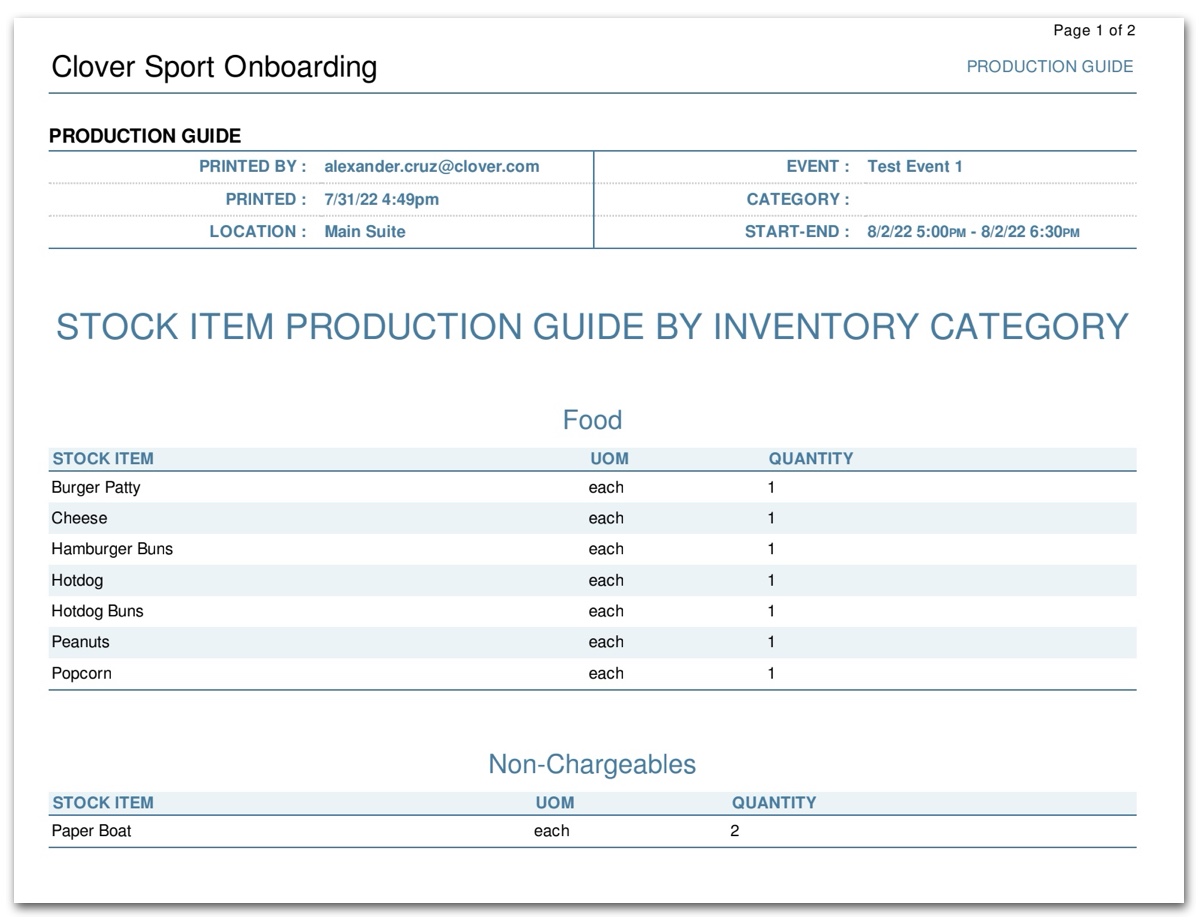This screenshot has height=922, width=1200.
Task: Click the QUANTITY column header in Food table
Action: coord(811,459)
